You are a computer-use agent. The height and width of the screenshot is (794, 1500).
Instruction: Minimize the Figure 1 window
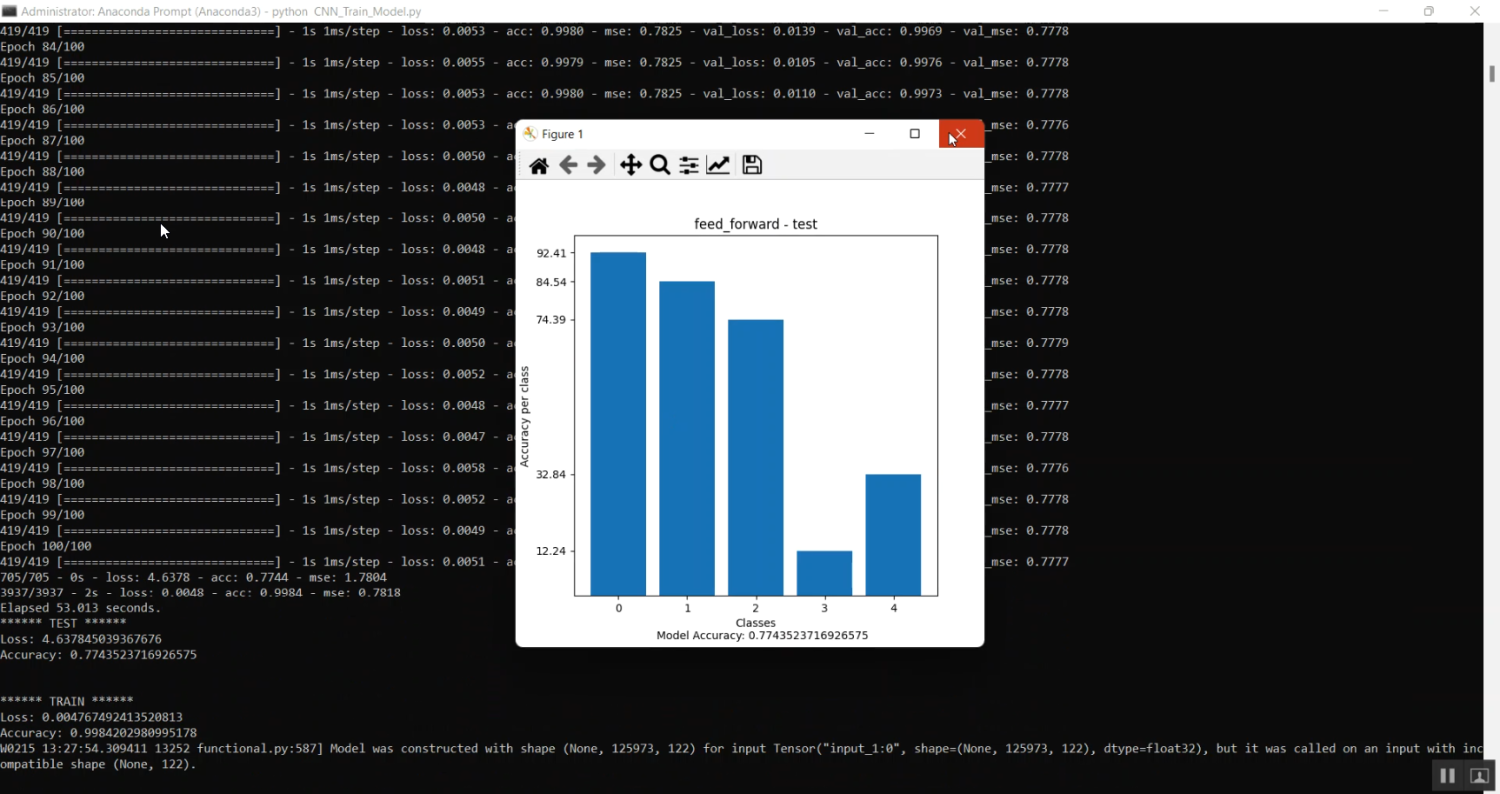point(869,134)
